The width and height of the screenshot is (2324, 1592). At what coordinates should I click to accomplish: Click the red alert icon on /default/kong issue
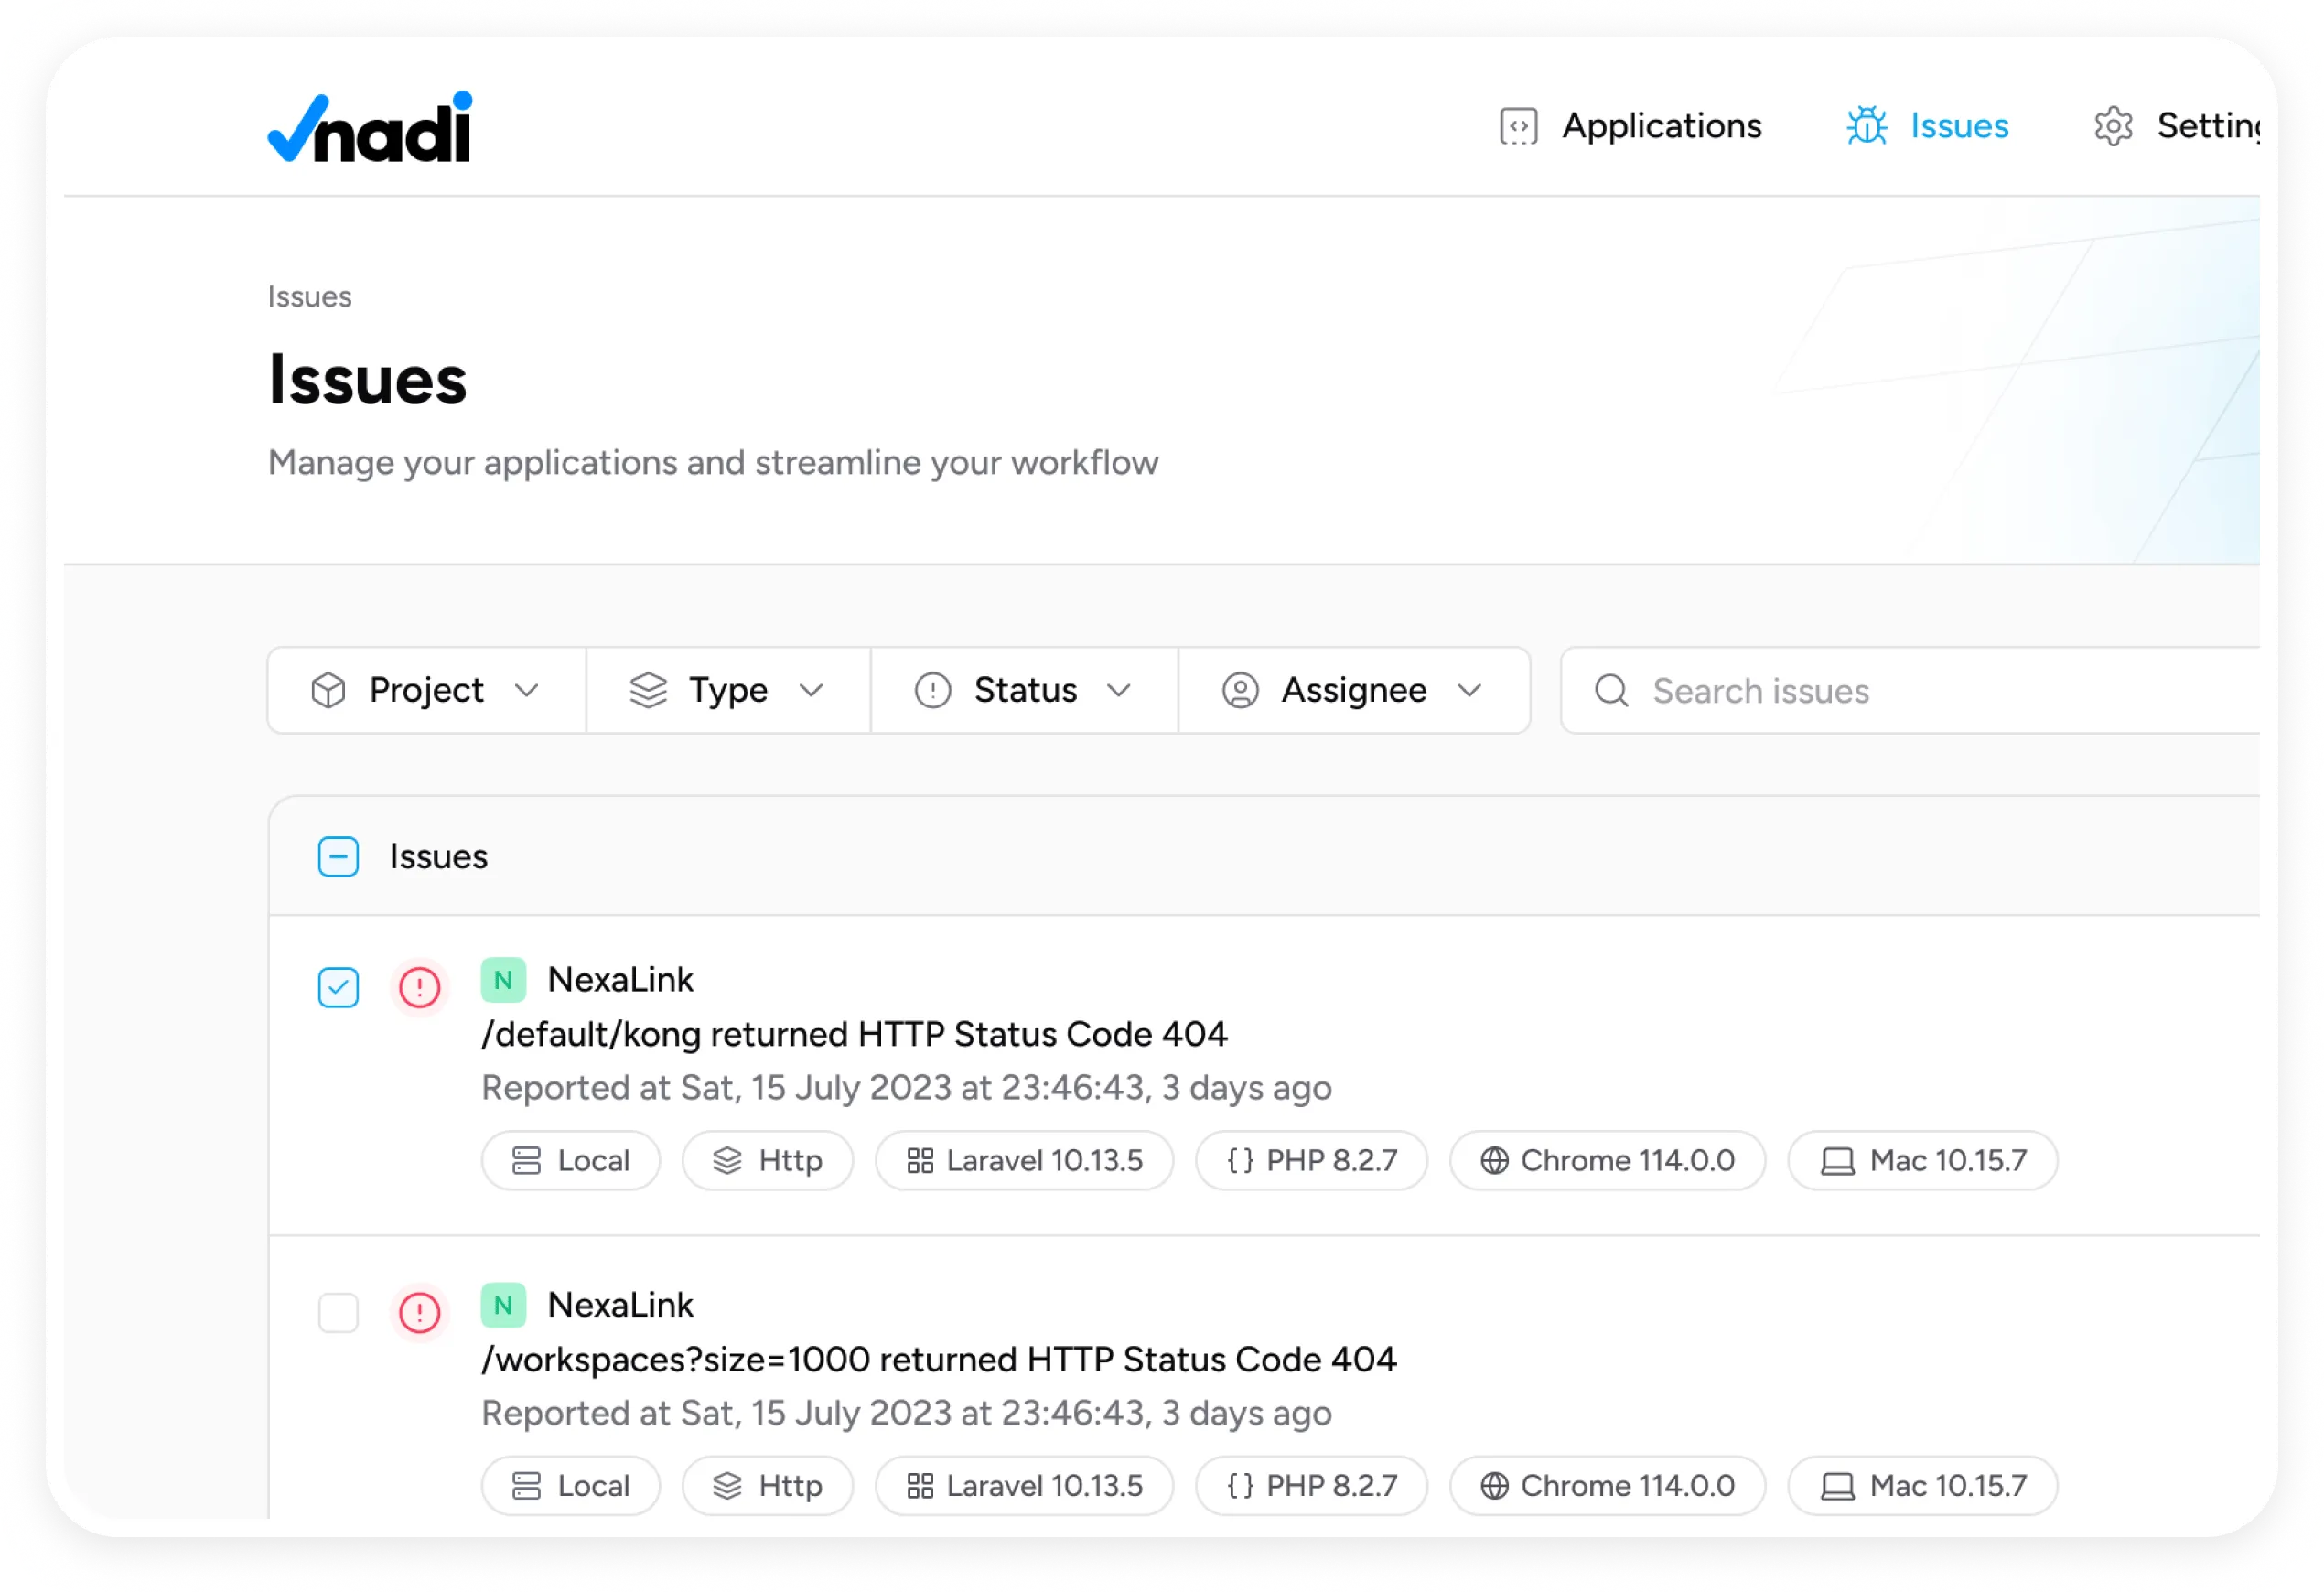point(420,988)
